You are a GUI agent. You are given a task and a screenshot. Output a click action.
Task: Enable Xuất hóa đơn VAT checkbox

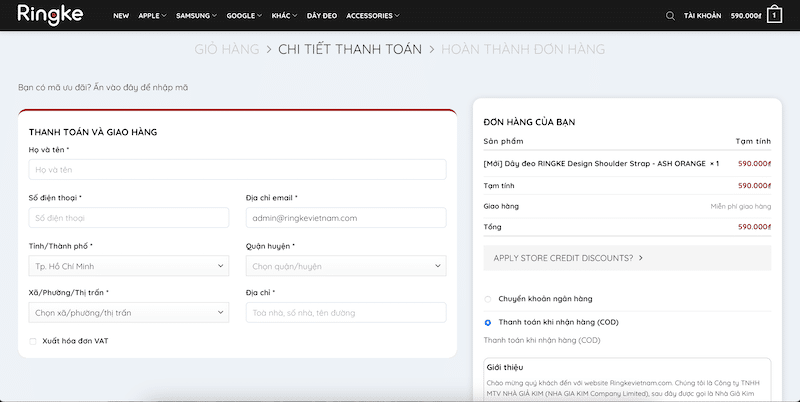(x=33, y=341)
